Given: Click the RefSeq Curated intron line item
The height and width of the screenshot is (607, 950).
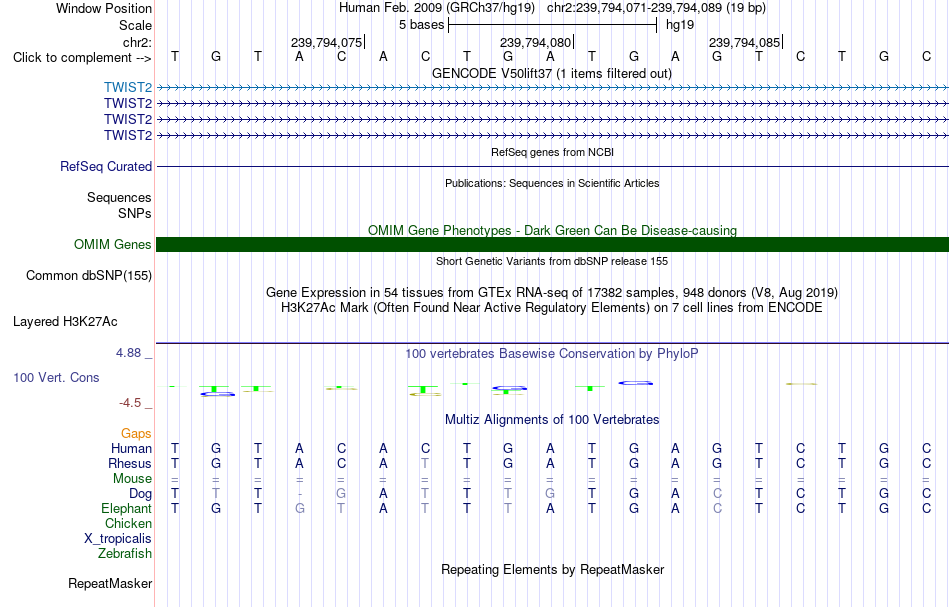Looking at the screenshot, I should [x=552, y=167].
